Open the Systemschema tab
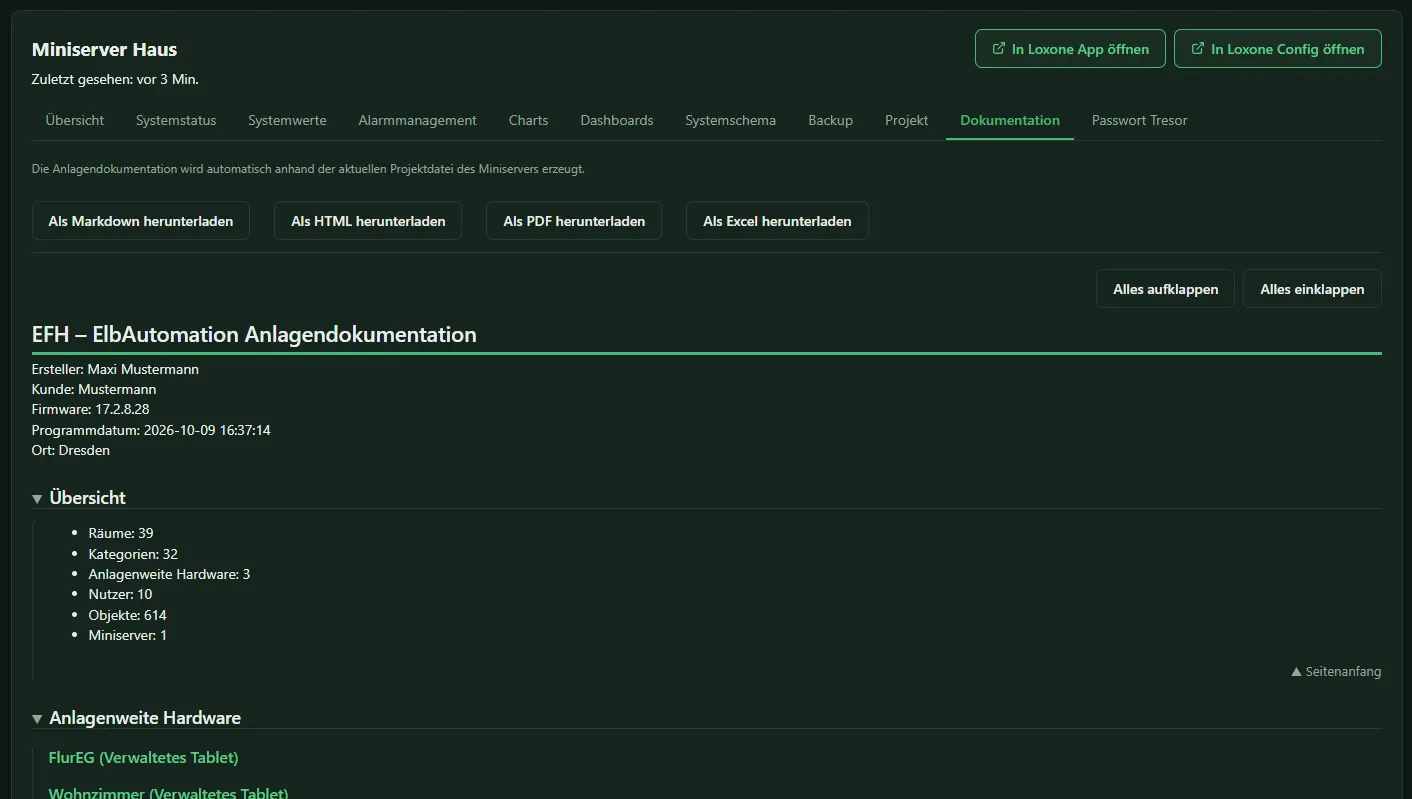Image resolution: width=1412 pixels, height=799 pixels. (x=730, y=120)
